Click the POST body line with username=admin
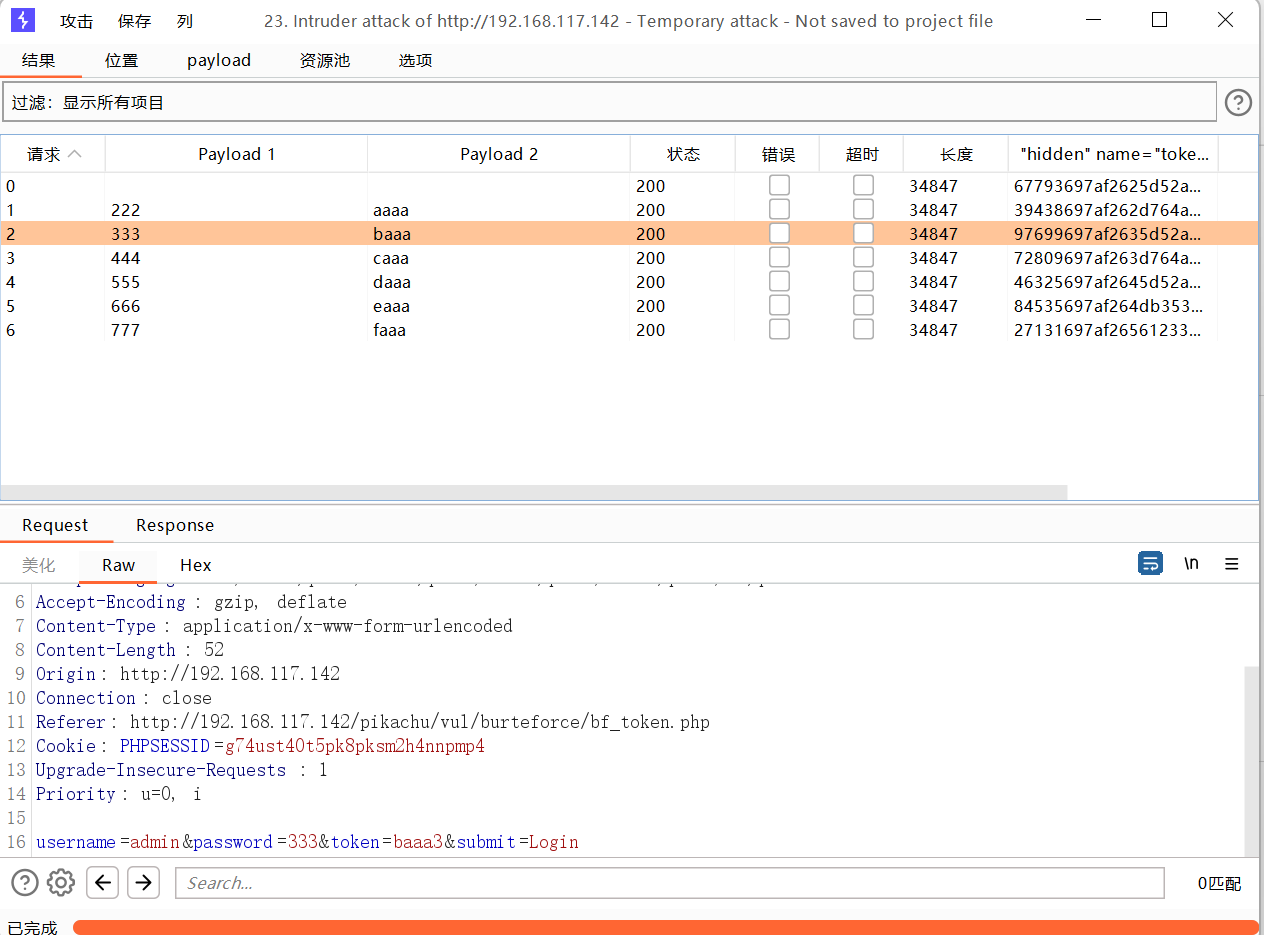Viewport: 1264px width, 935px height. (307, 842)
